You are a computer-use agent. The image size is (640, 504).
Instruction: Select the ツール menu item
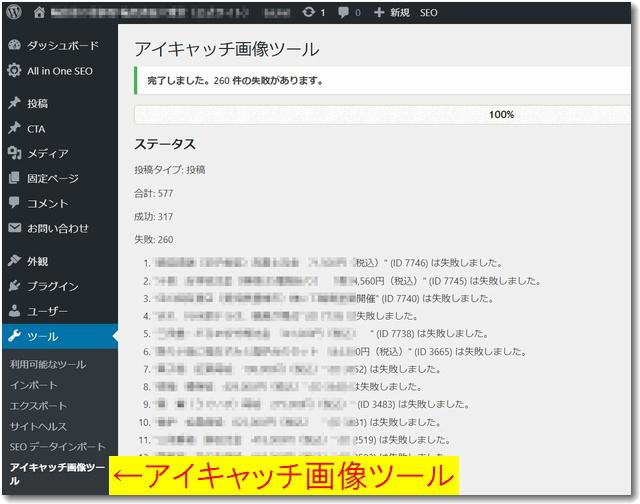click(x=60, y=336)
